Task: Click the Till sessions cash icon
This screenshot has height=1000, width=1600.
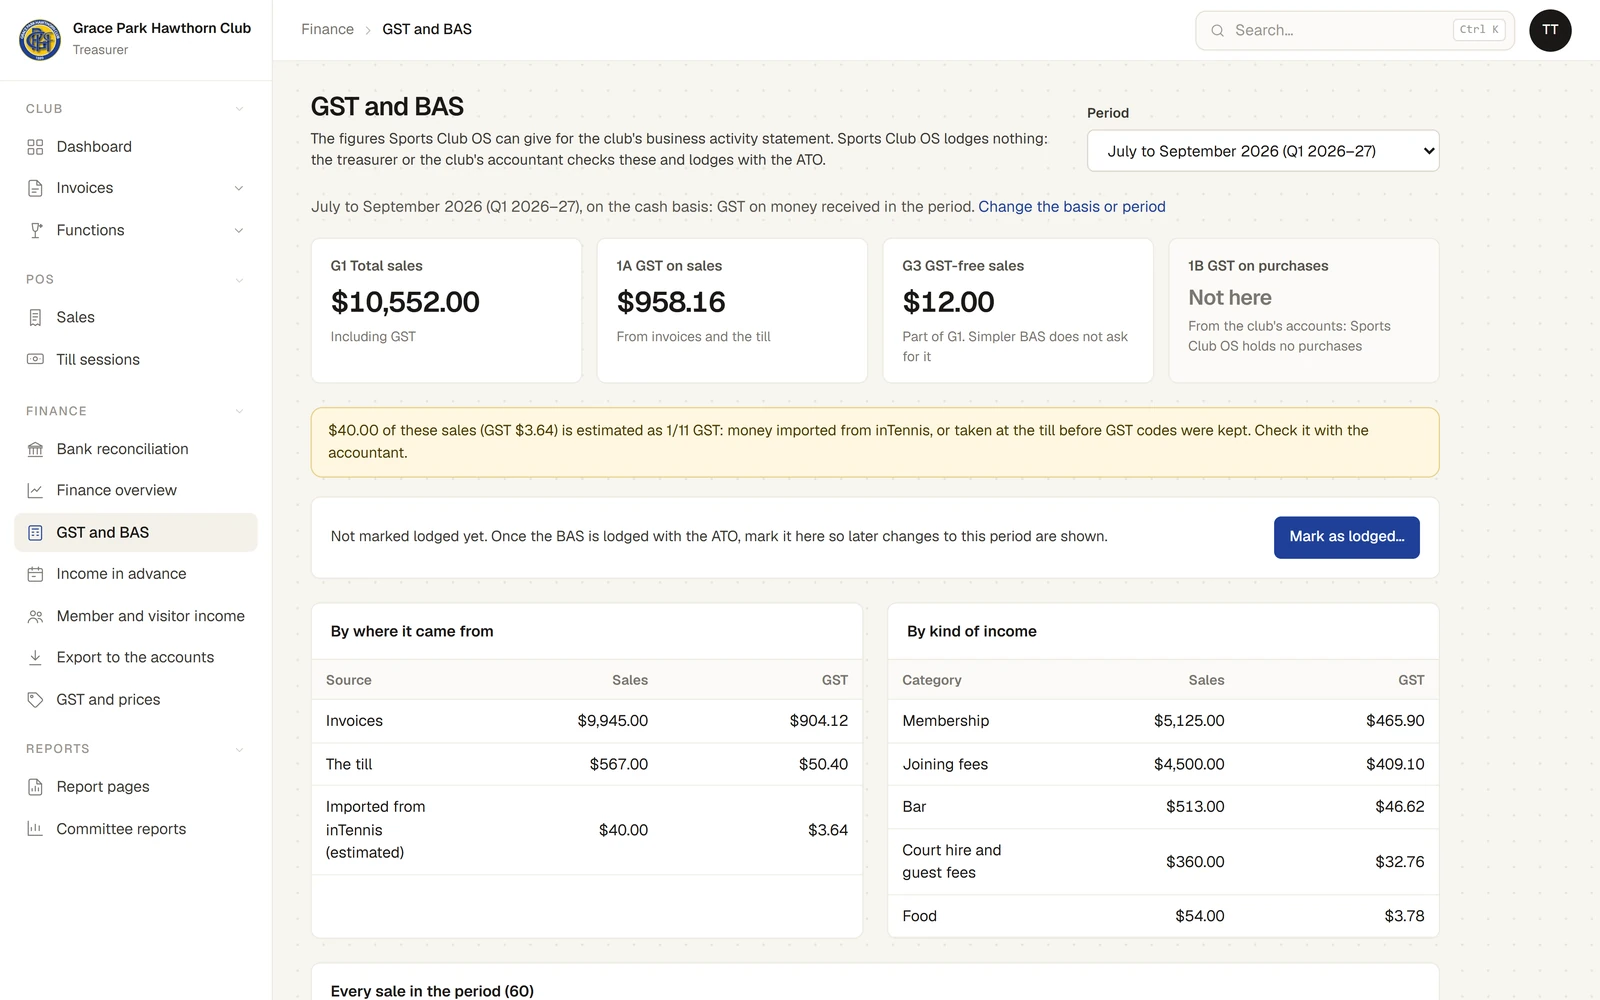Action: 35,359
